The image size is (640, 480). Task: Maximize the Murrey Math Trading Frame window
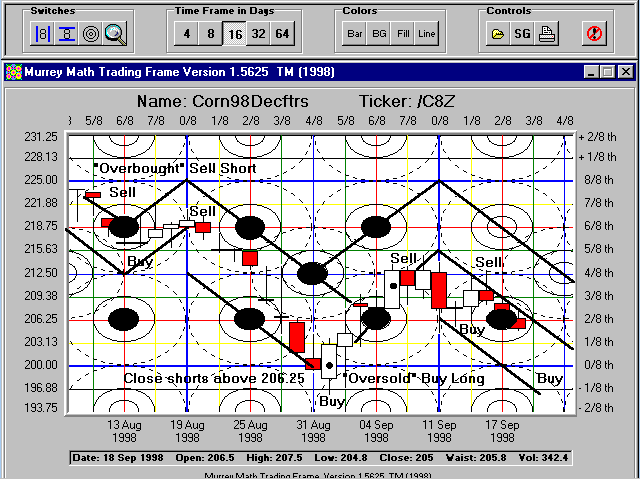point(608,72)
